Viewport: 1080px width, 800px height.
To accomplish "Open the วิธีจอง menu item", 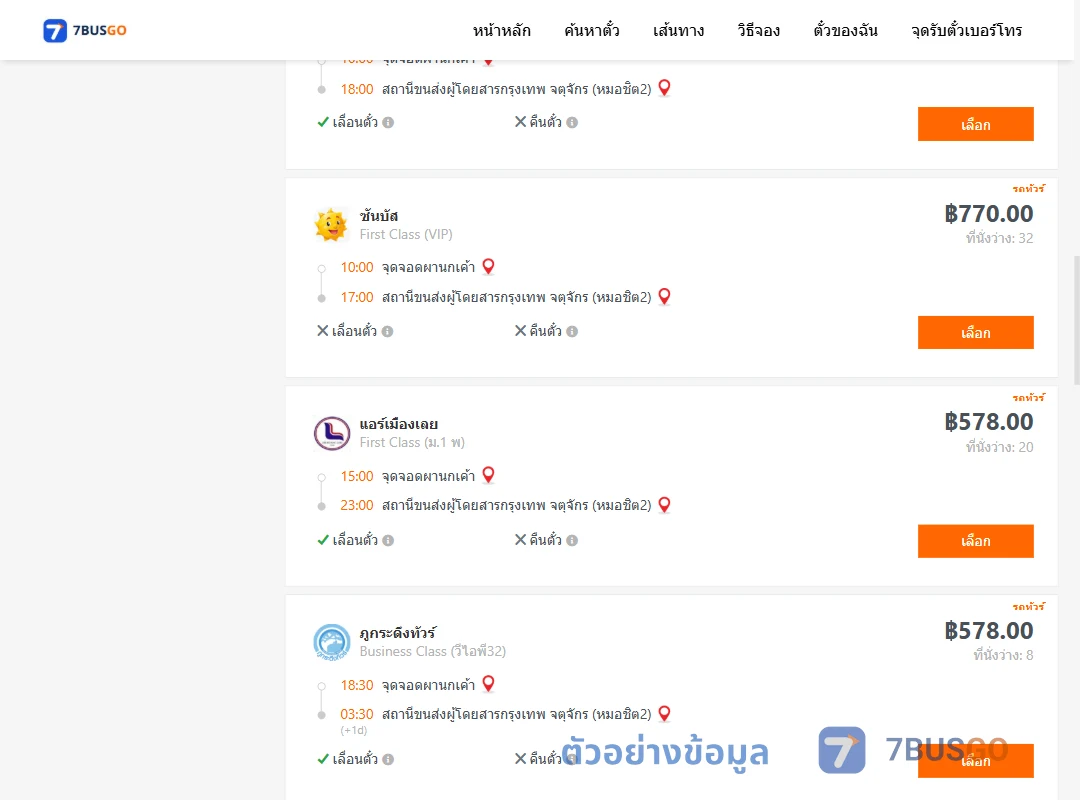I will click(758, 30).
